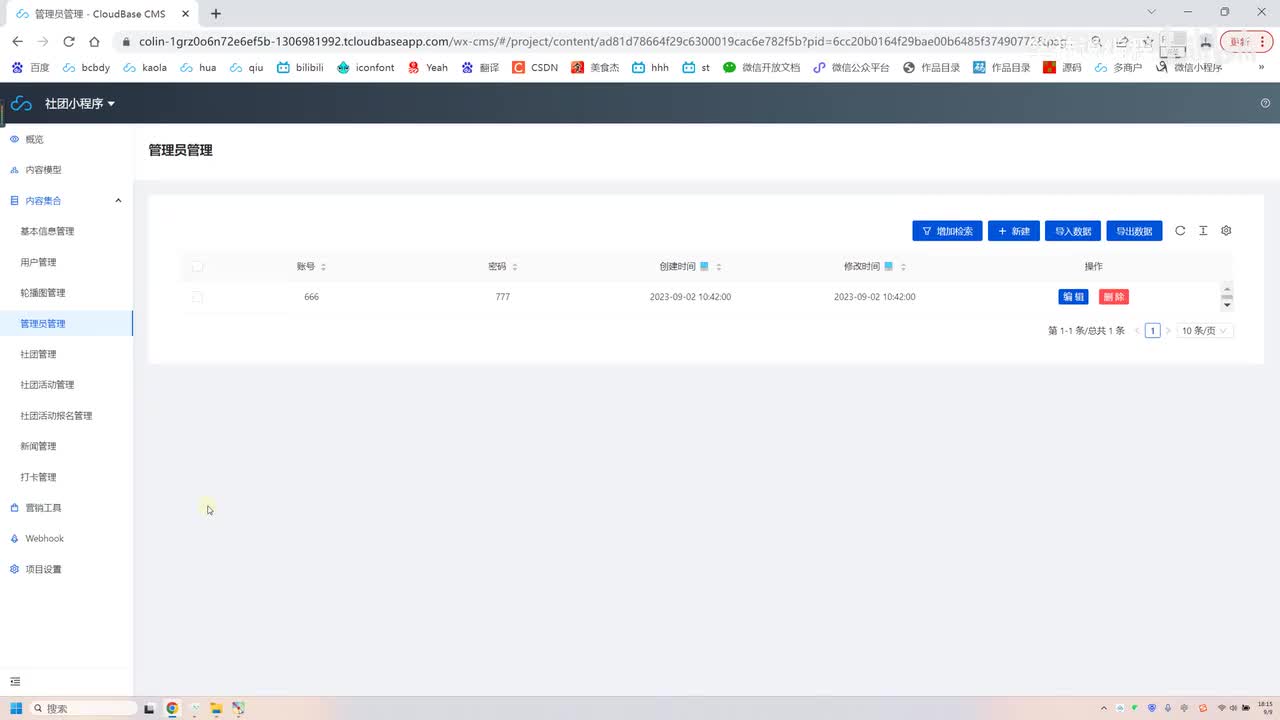Click the CloudBase cloud logo beside 社团小程序
The width and height of the screenshot is (1280, 720).
[x=22, y=104]
